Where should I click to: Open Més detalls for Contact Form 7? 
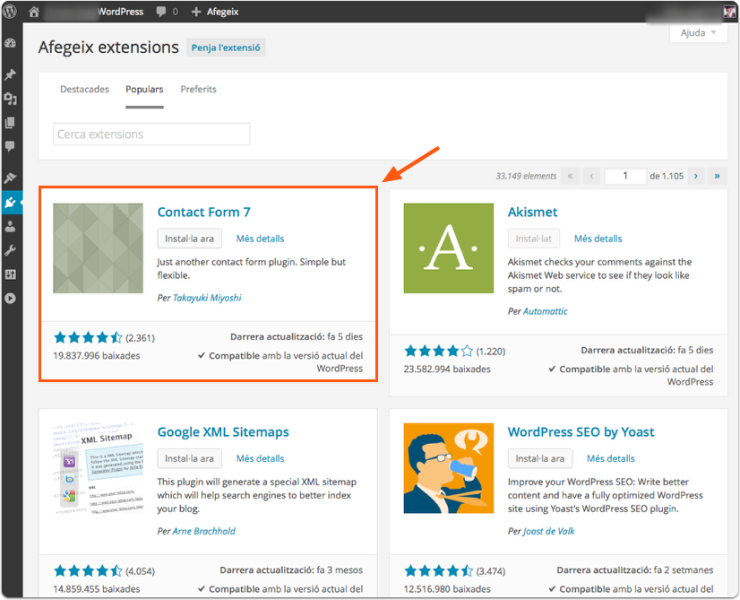click(260, 238)
